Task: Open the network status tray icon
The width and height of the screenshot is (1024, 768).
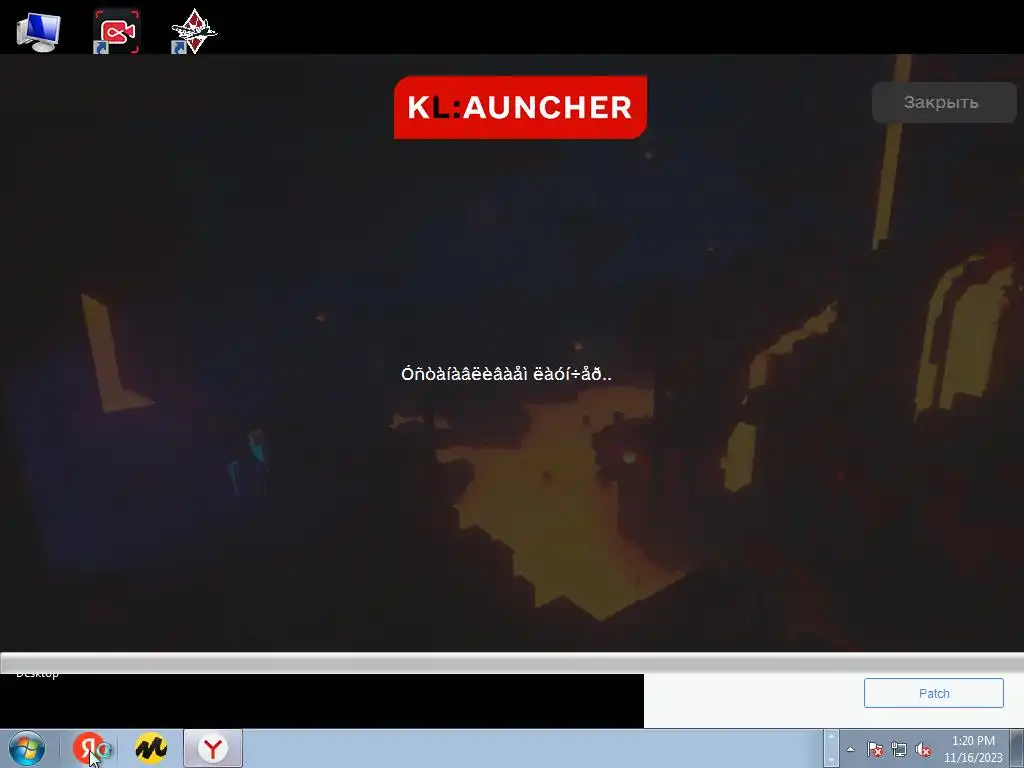Action: point(899,749)
